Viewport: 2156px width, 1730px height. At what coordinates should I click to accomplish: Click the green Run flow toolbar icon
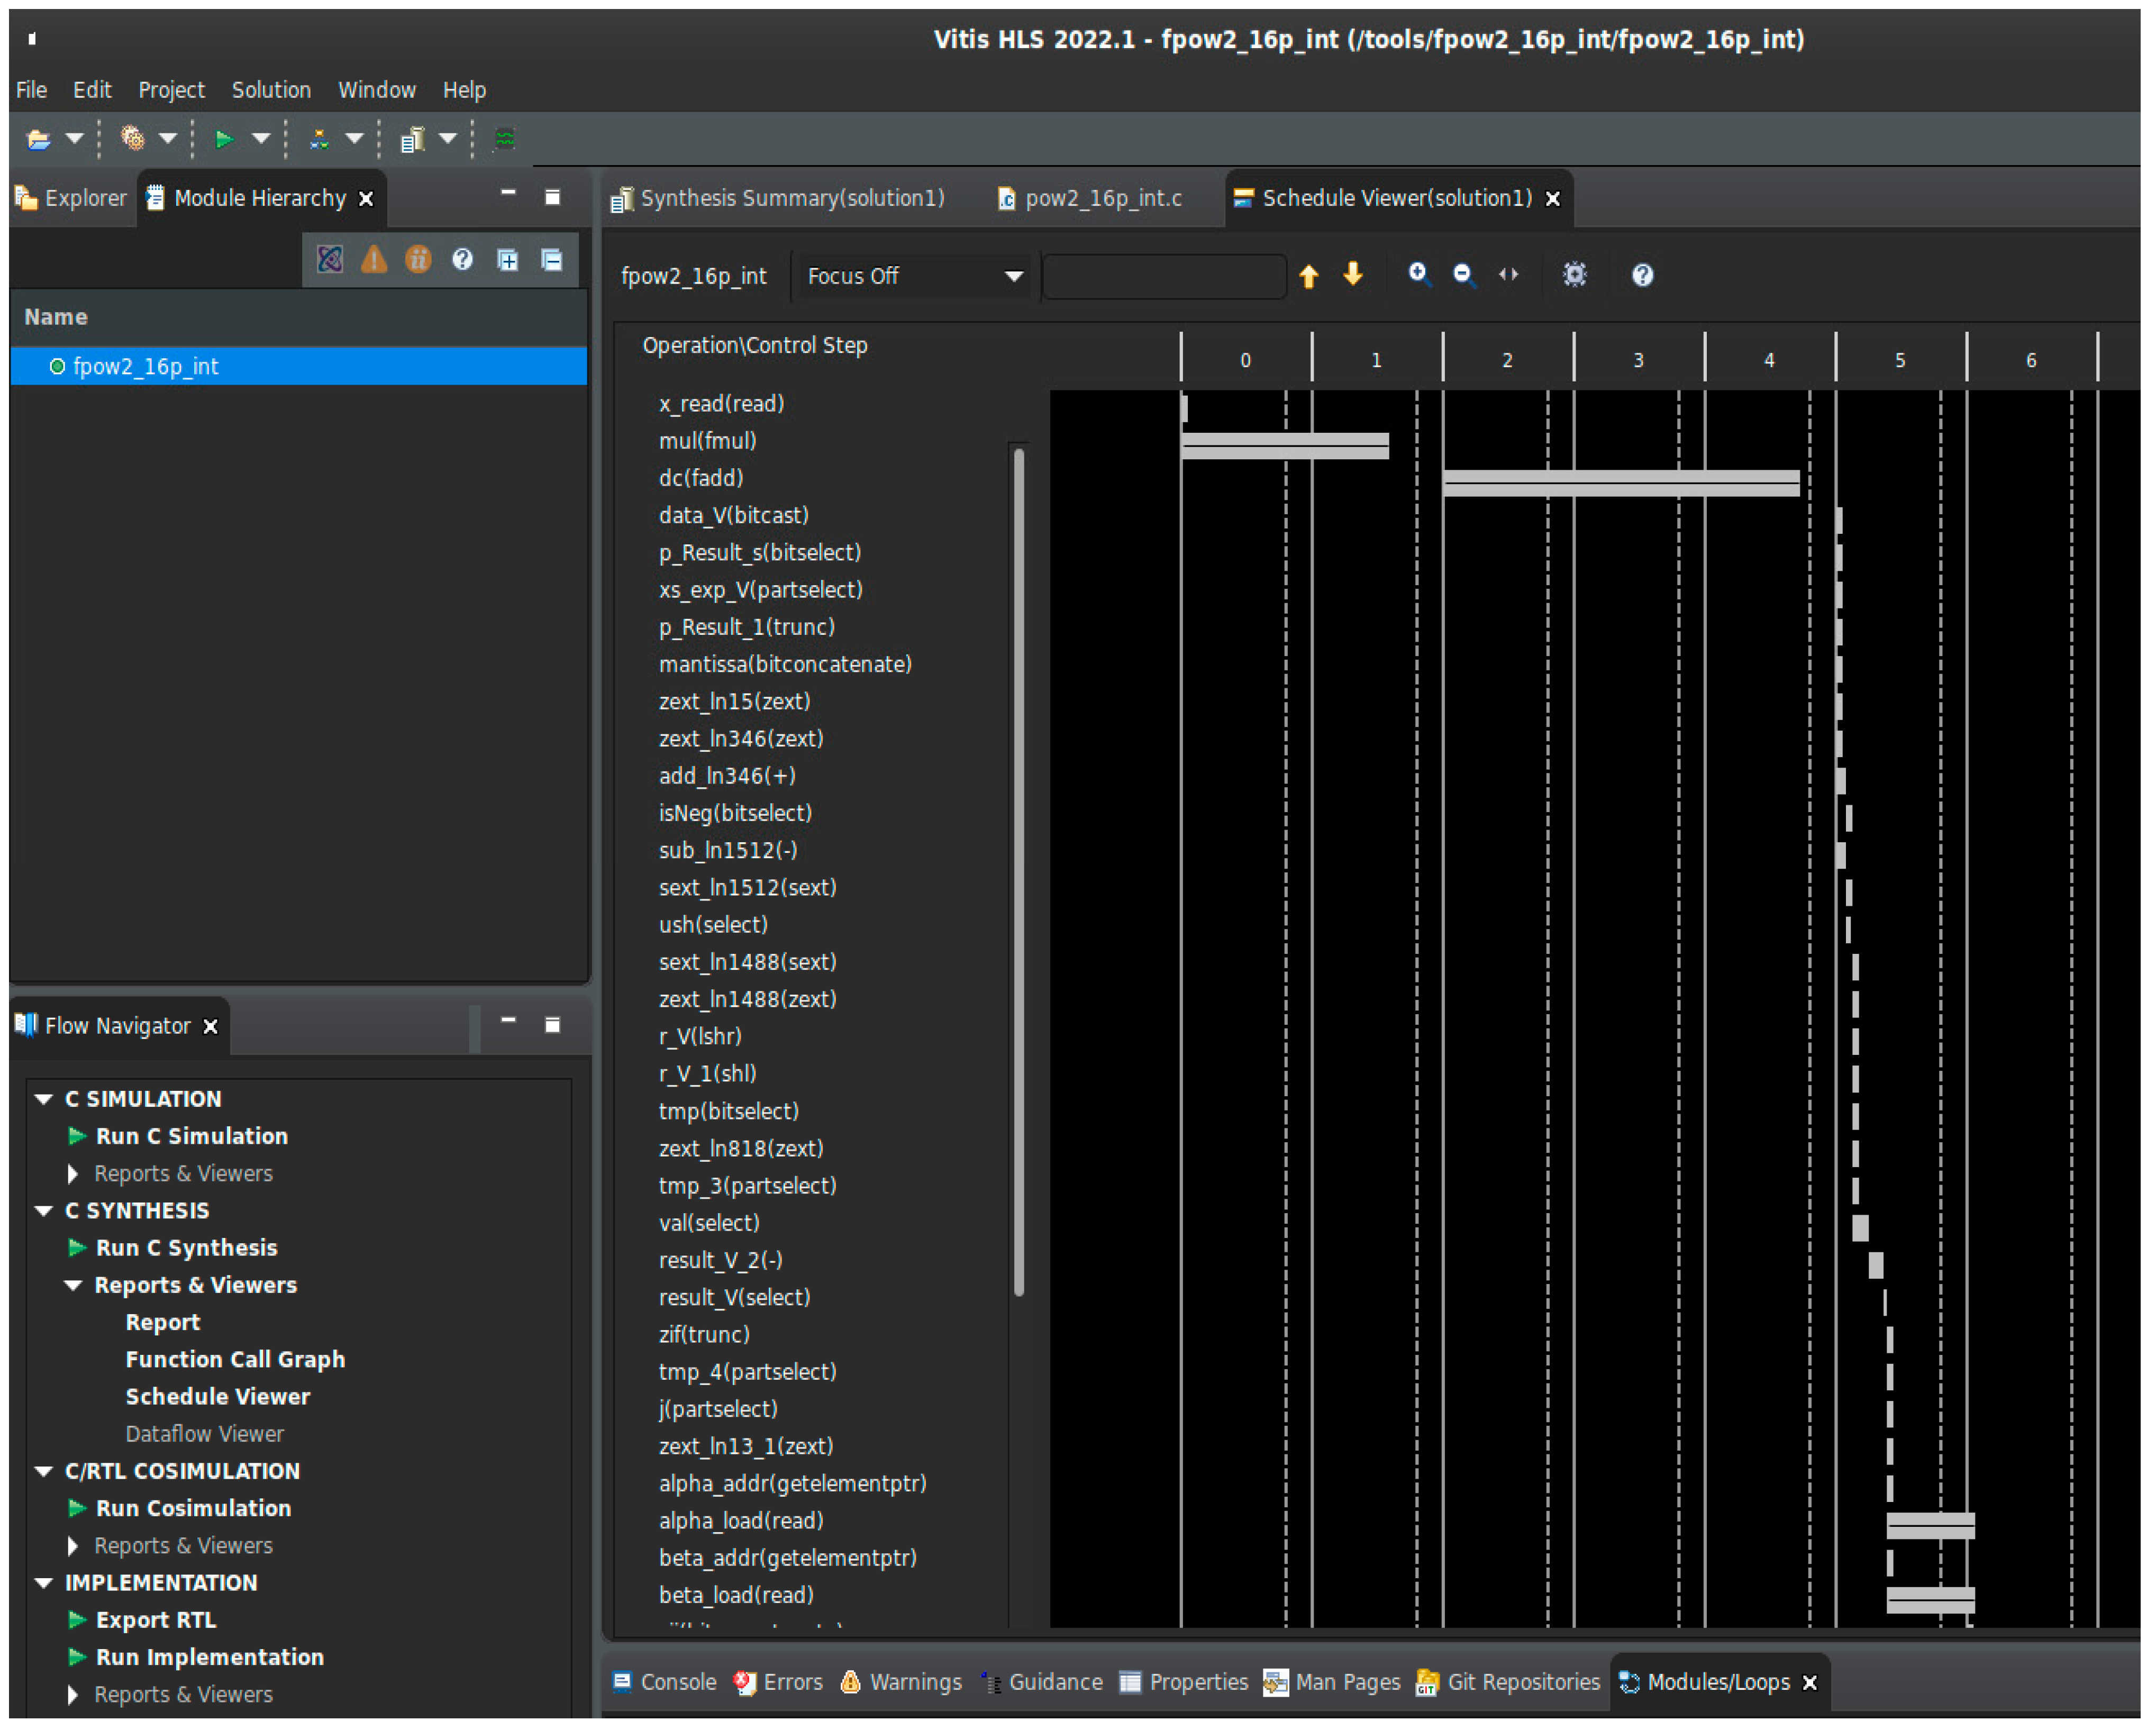pos(225,139)
